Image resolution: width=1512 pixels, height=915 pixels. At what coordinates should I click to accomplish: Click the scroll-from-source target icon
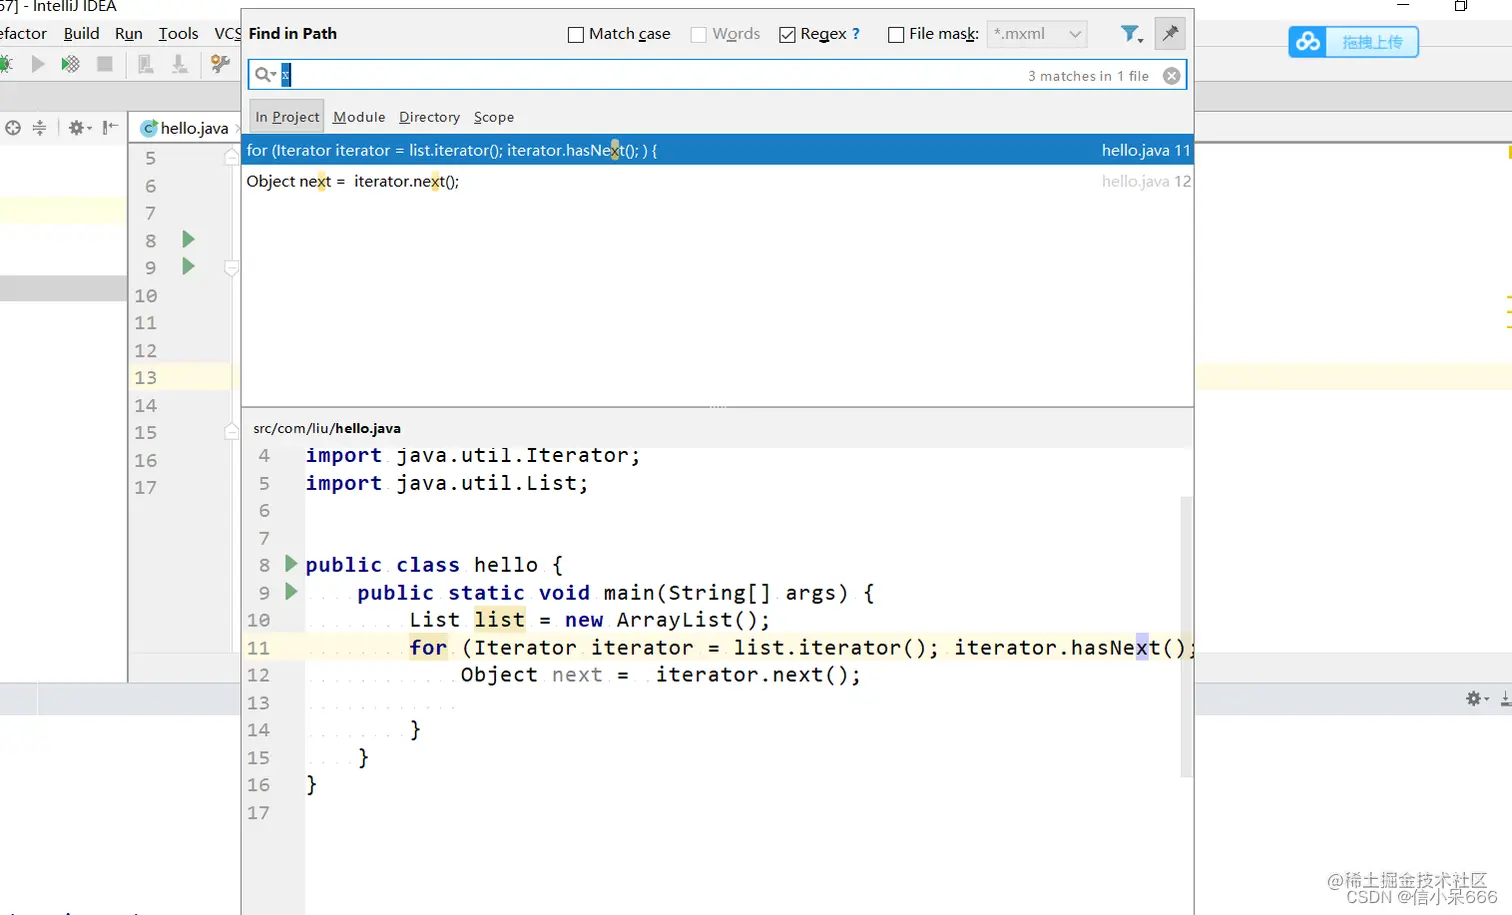pos(13,128)
